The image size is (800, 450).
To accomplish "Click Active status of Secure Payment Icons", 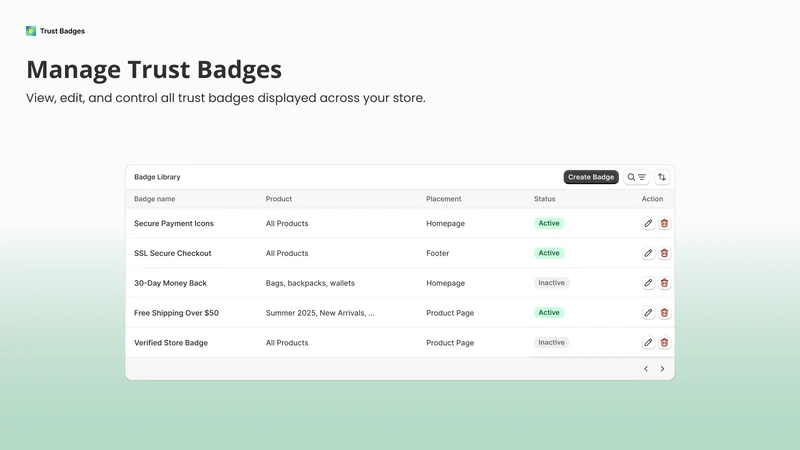I will coord(549,223).
